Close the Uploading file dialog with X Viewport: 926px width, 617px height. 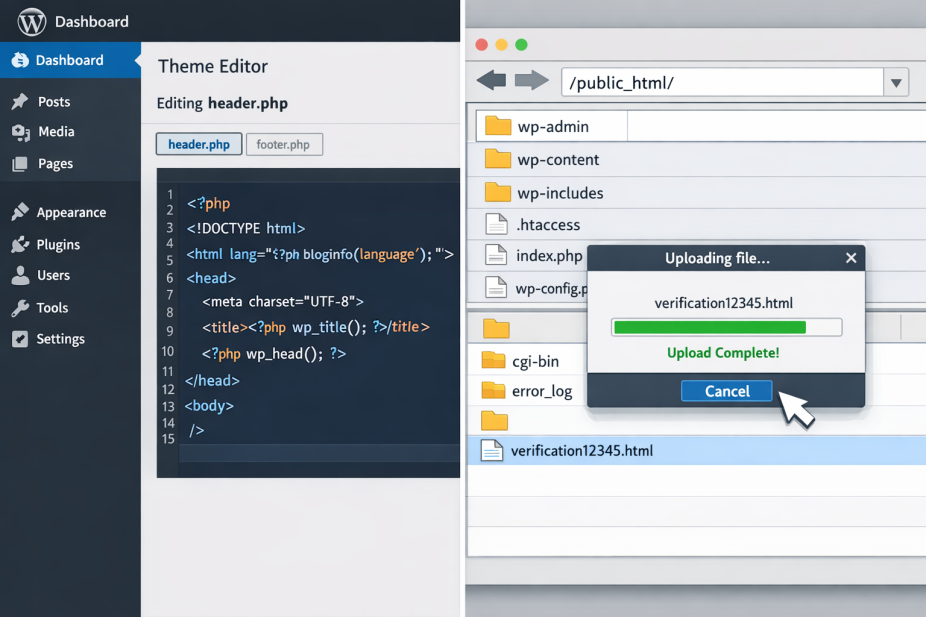click(x=851, y=258)
